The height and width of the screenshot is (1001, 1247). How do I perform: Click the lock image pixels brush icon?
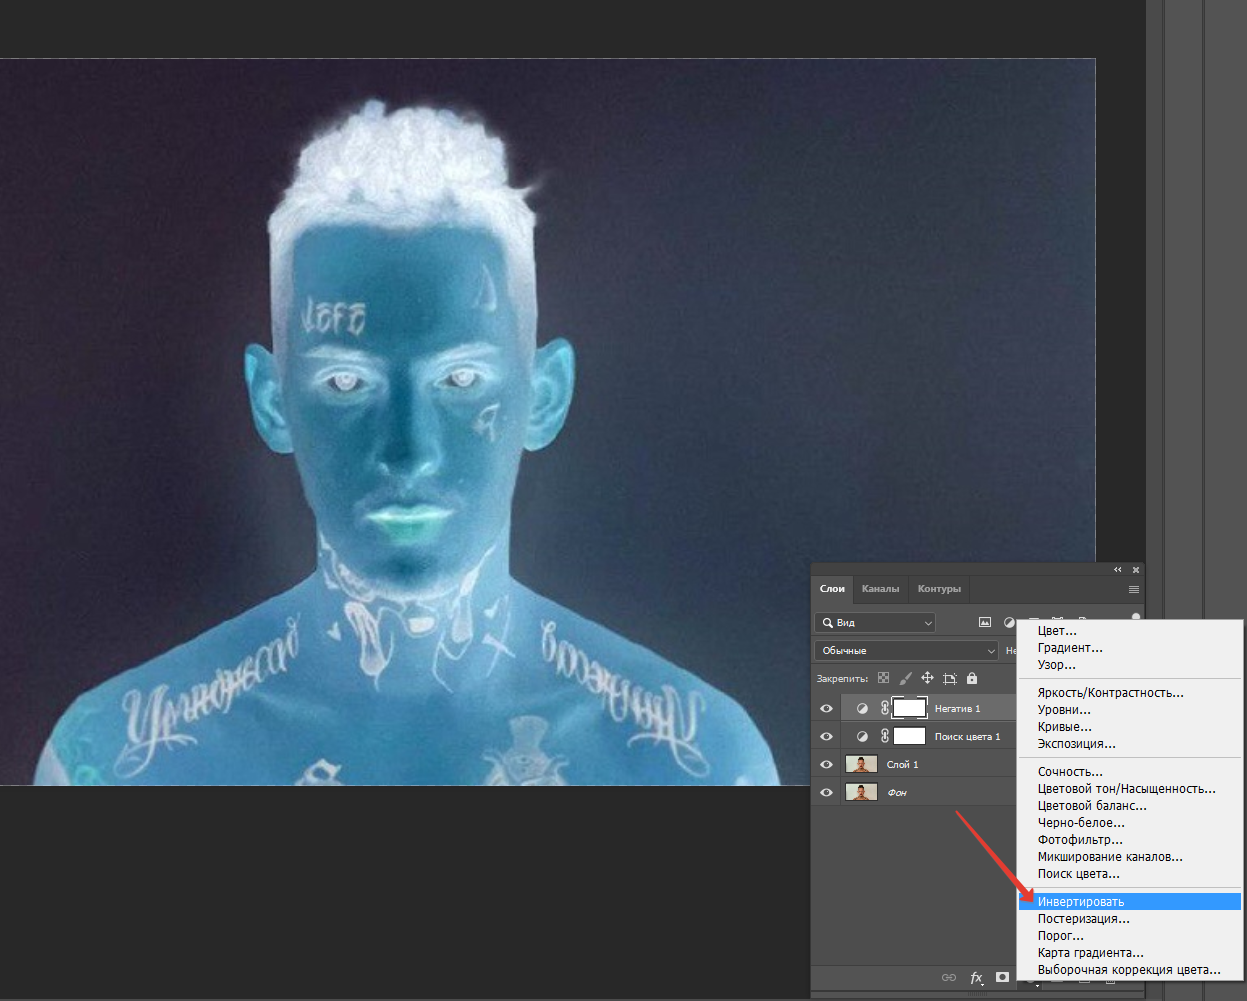click(x=905, y=678)
